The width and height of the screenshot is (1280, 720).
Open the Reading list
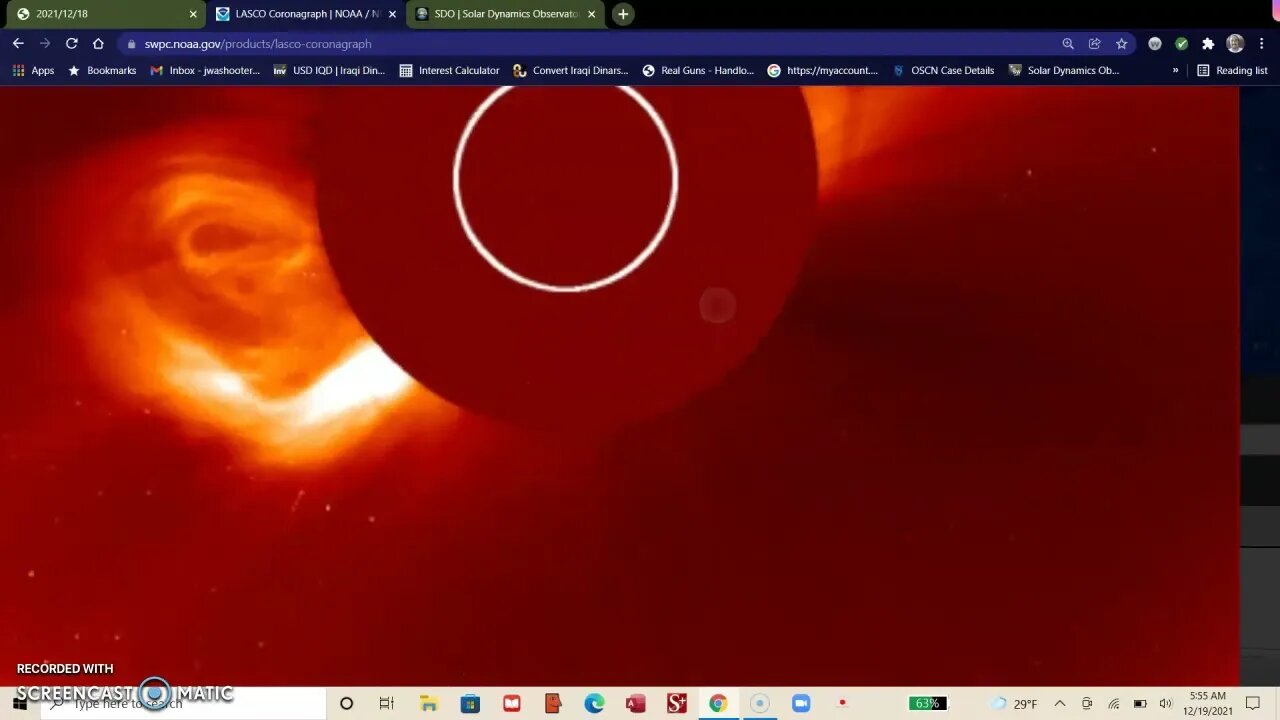(x=1232, y=71)
